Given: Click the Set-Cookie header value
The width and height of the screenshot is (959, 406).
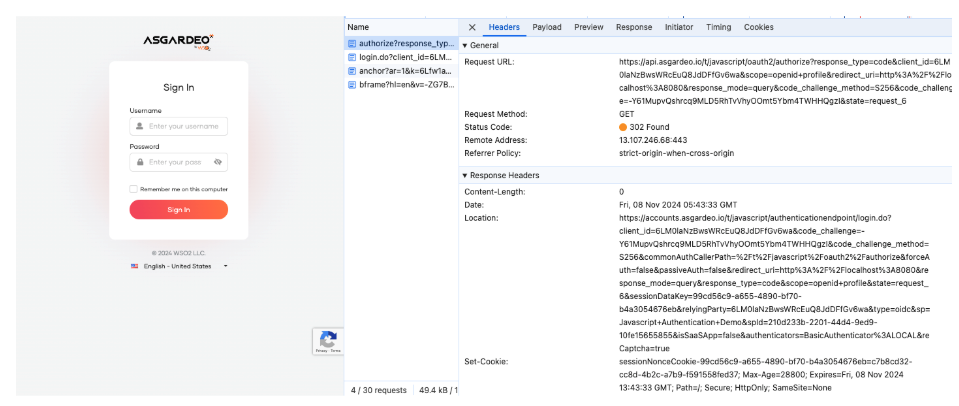Looking at the screenshot, I should tap(766, 374).
